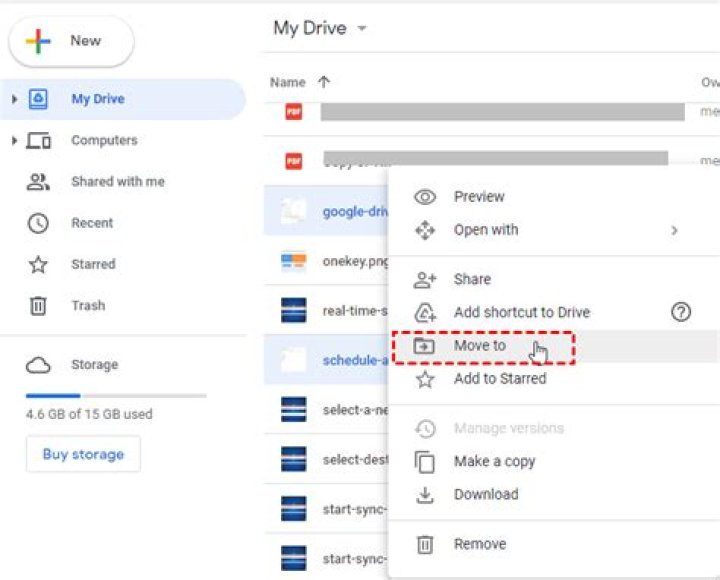
Task: Select Preview in the context menu
Action: [x=479, y=197]
